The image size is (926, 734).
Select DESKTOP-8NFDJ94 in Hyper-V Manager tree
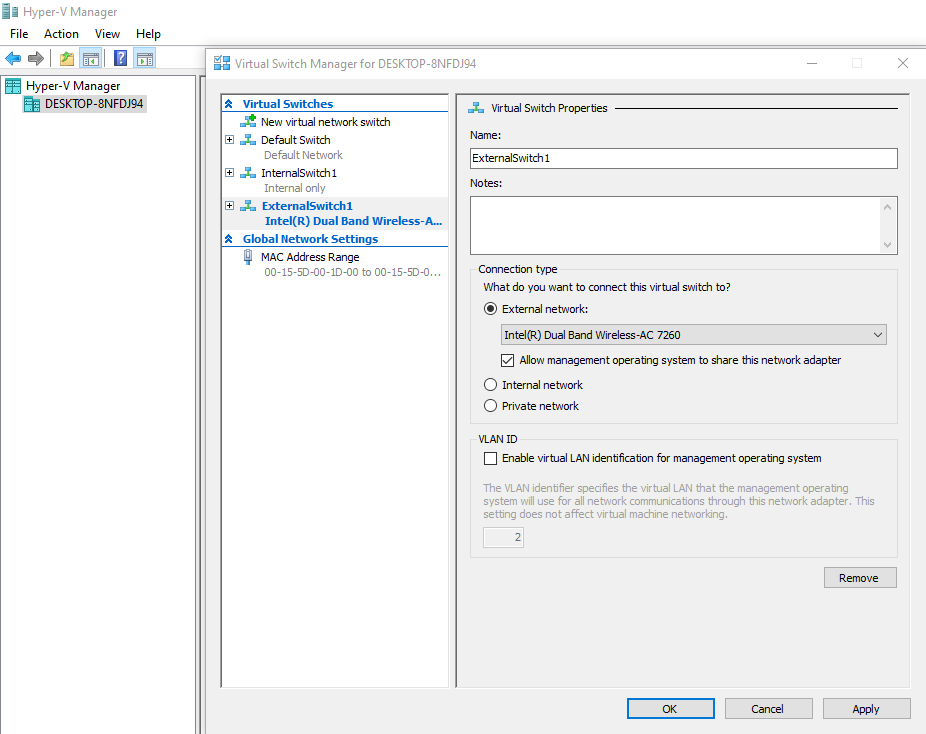[94, 104]
